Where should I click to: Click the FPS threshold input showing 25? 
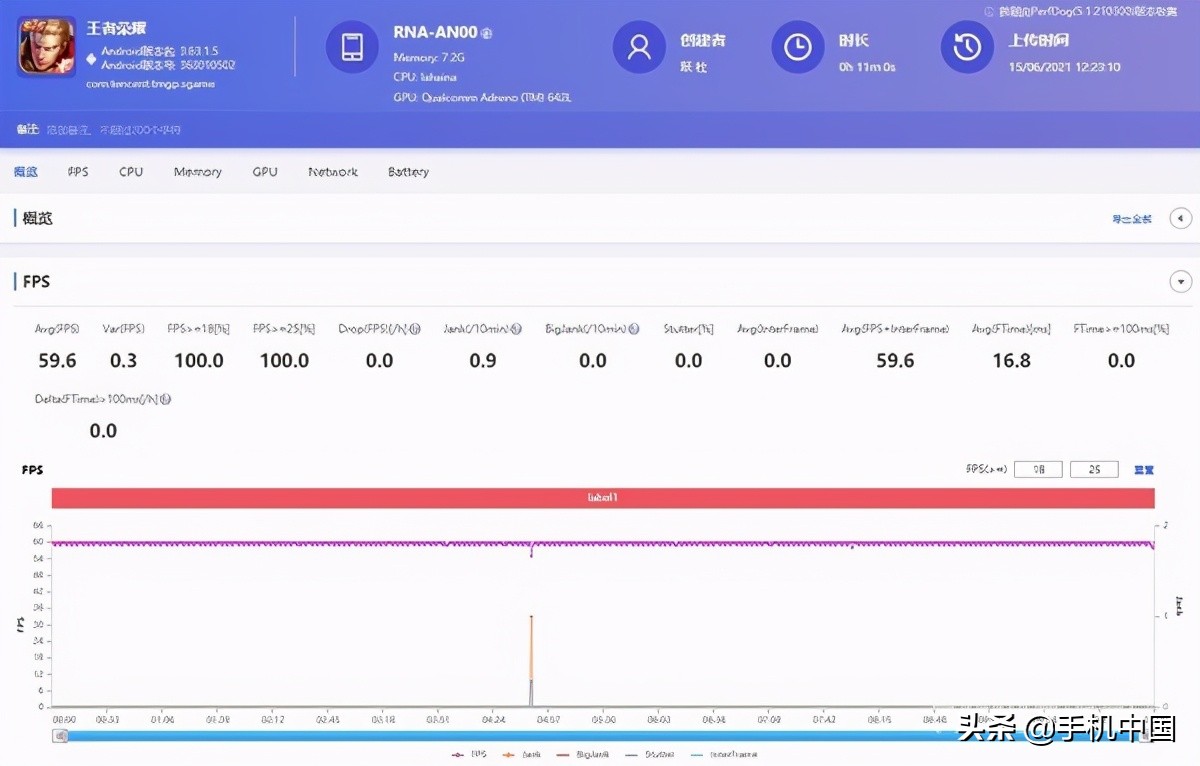pos(1094,469)
